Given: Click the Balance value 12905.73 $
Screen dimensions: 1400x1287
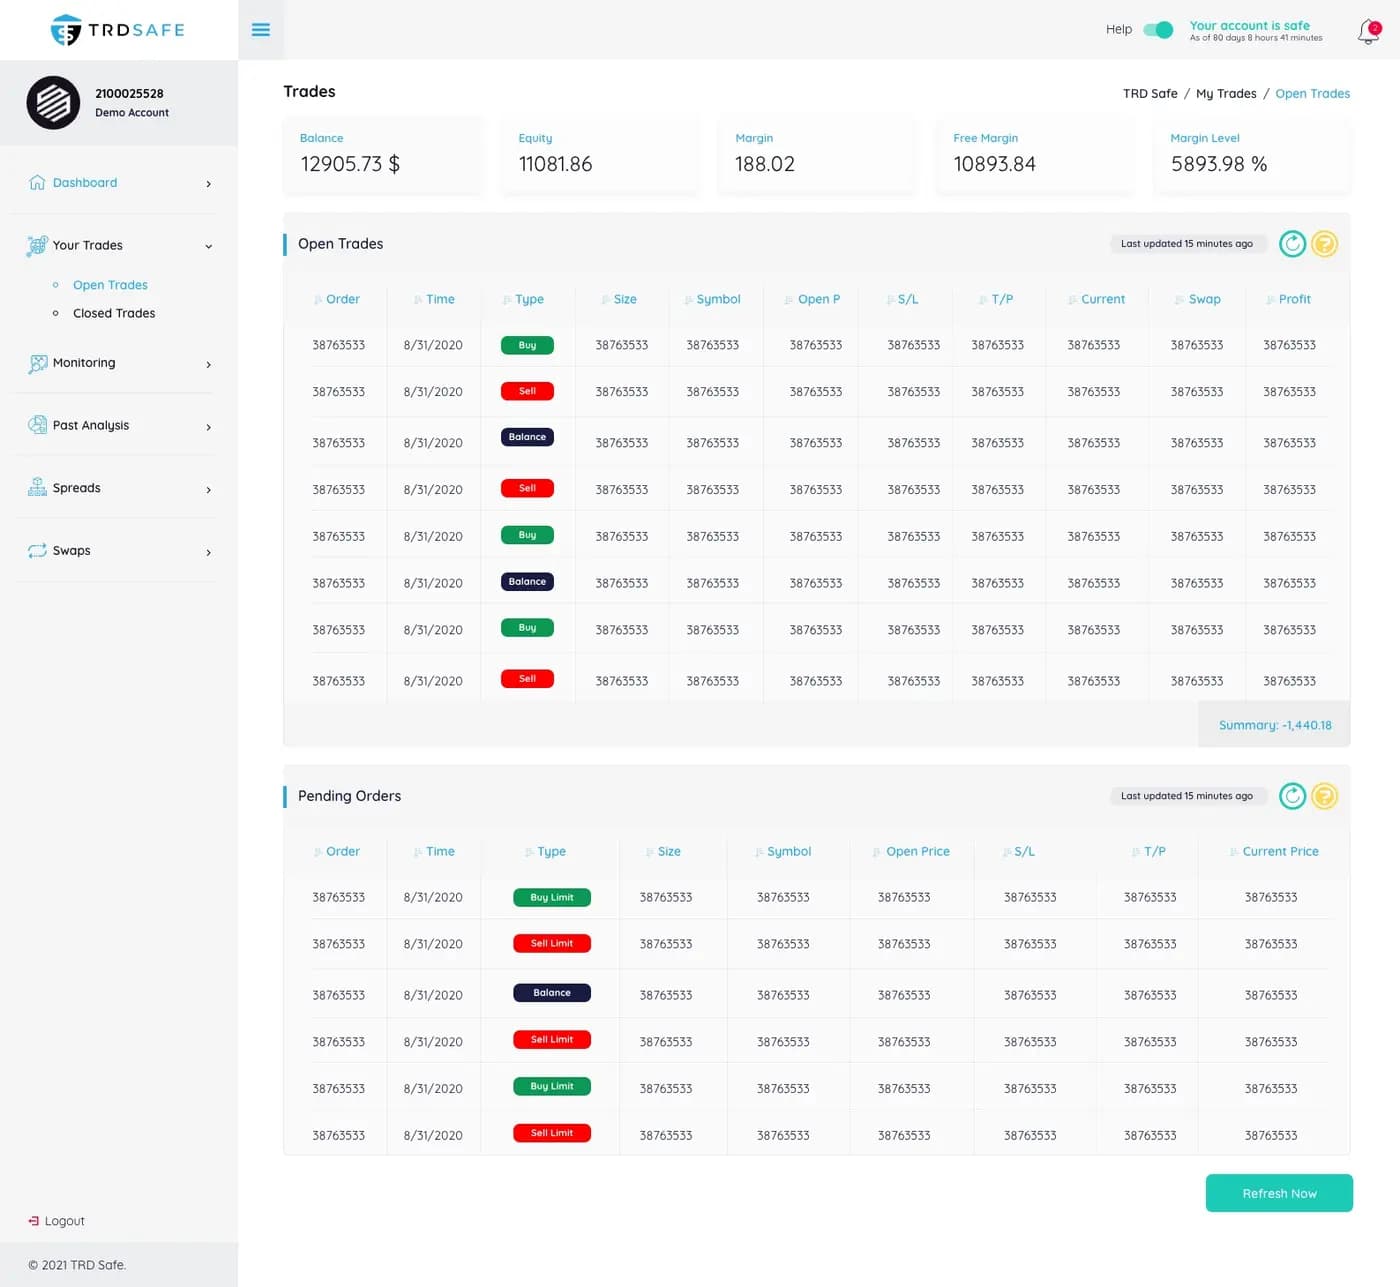Looking at the screenshot, I should [350, 164].
